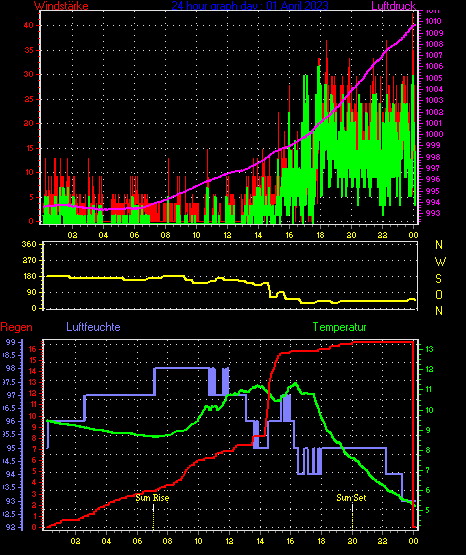Screen dimensions: 466x555
Task: Click the magenta 994 pressure value
Action: point(433,202)
